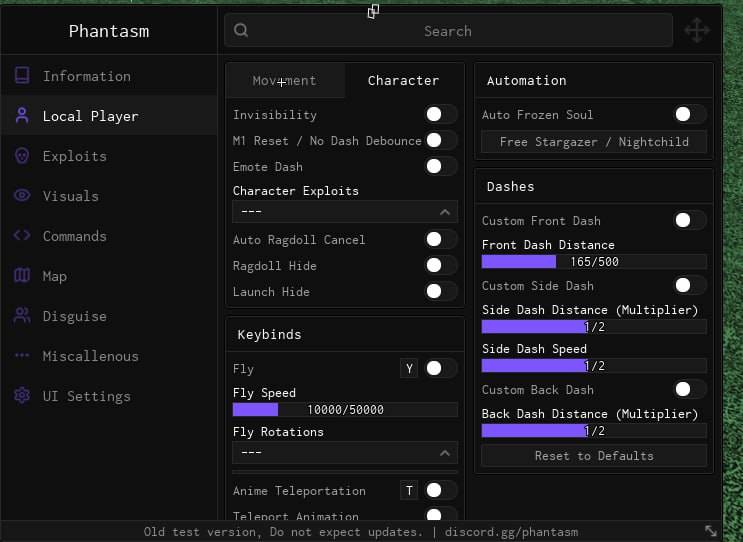The height and width of the screenshot is (542, 743).
Task: Open Commands section
Action: (x=109, y=235)
